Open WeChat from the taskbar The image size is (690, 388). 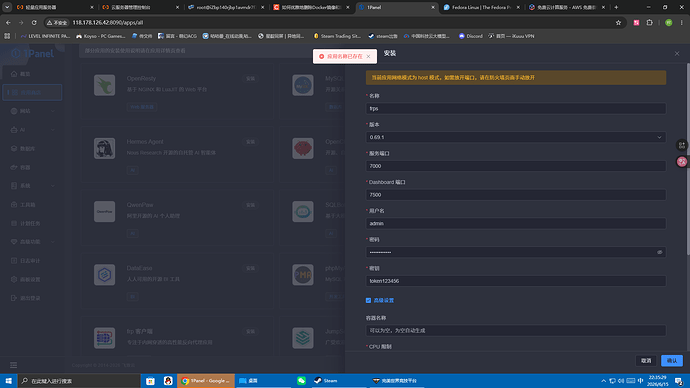click(x=301, y=381)
